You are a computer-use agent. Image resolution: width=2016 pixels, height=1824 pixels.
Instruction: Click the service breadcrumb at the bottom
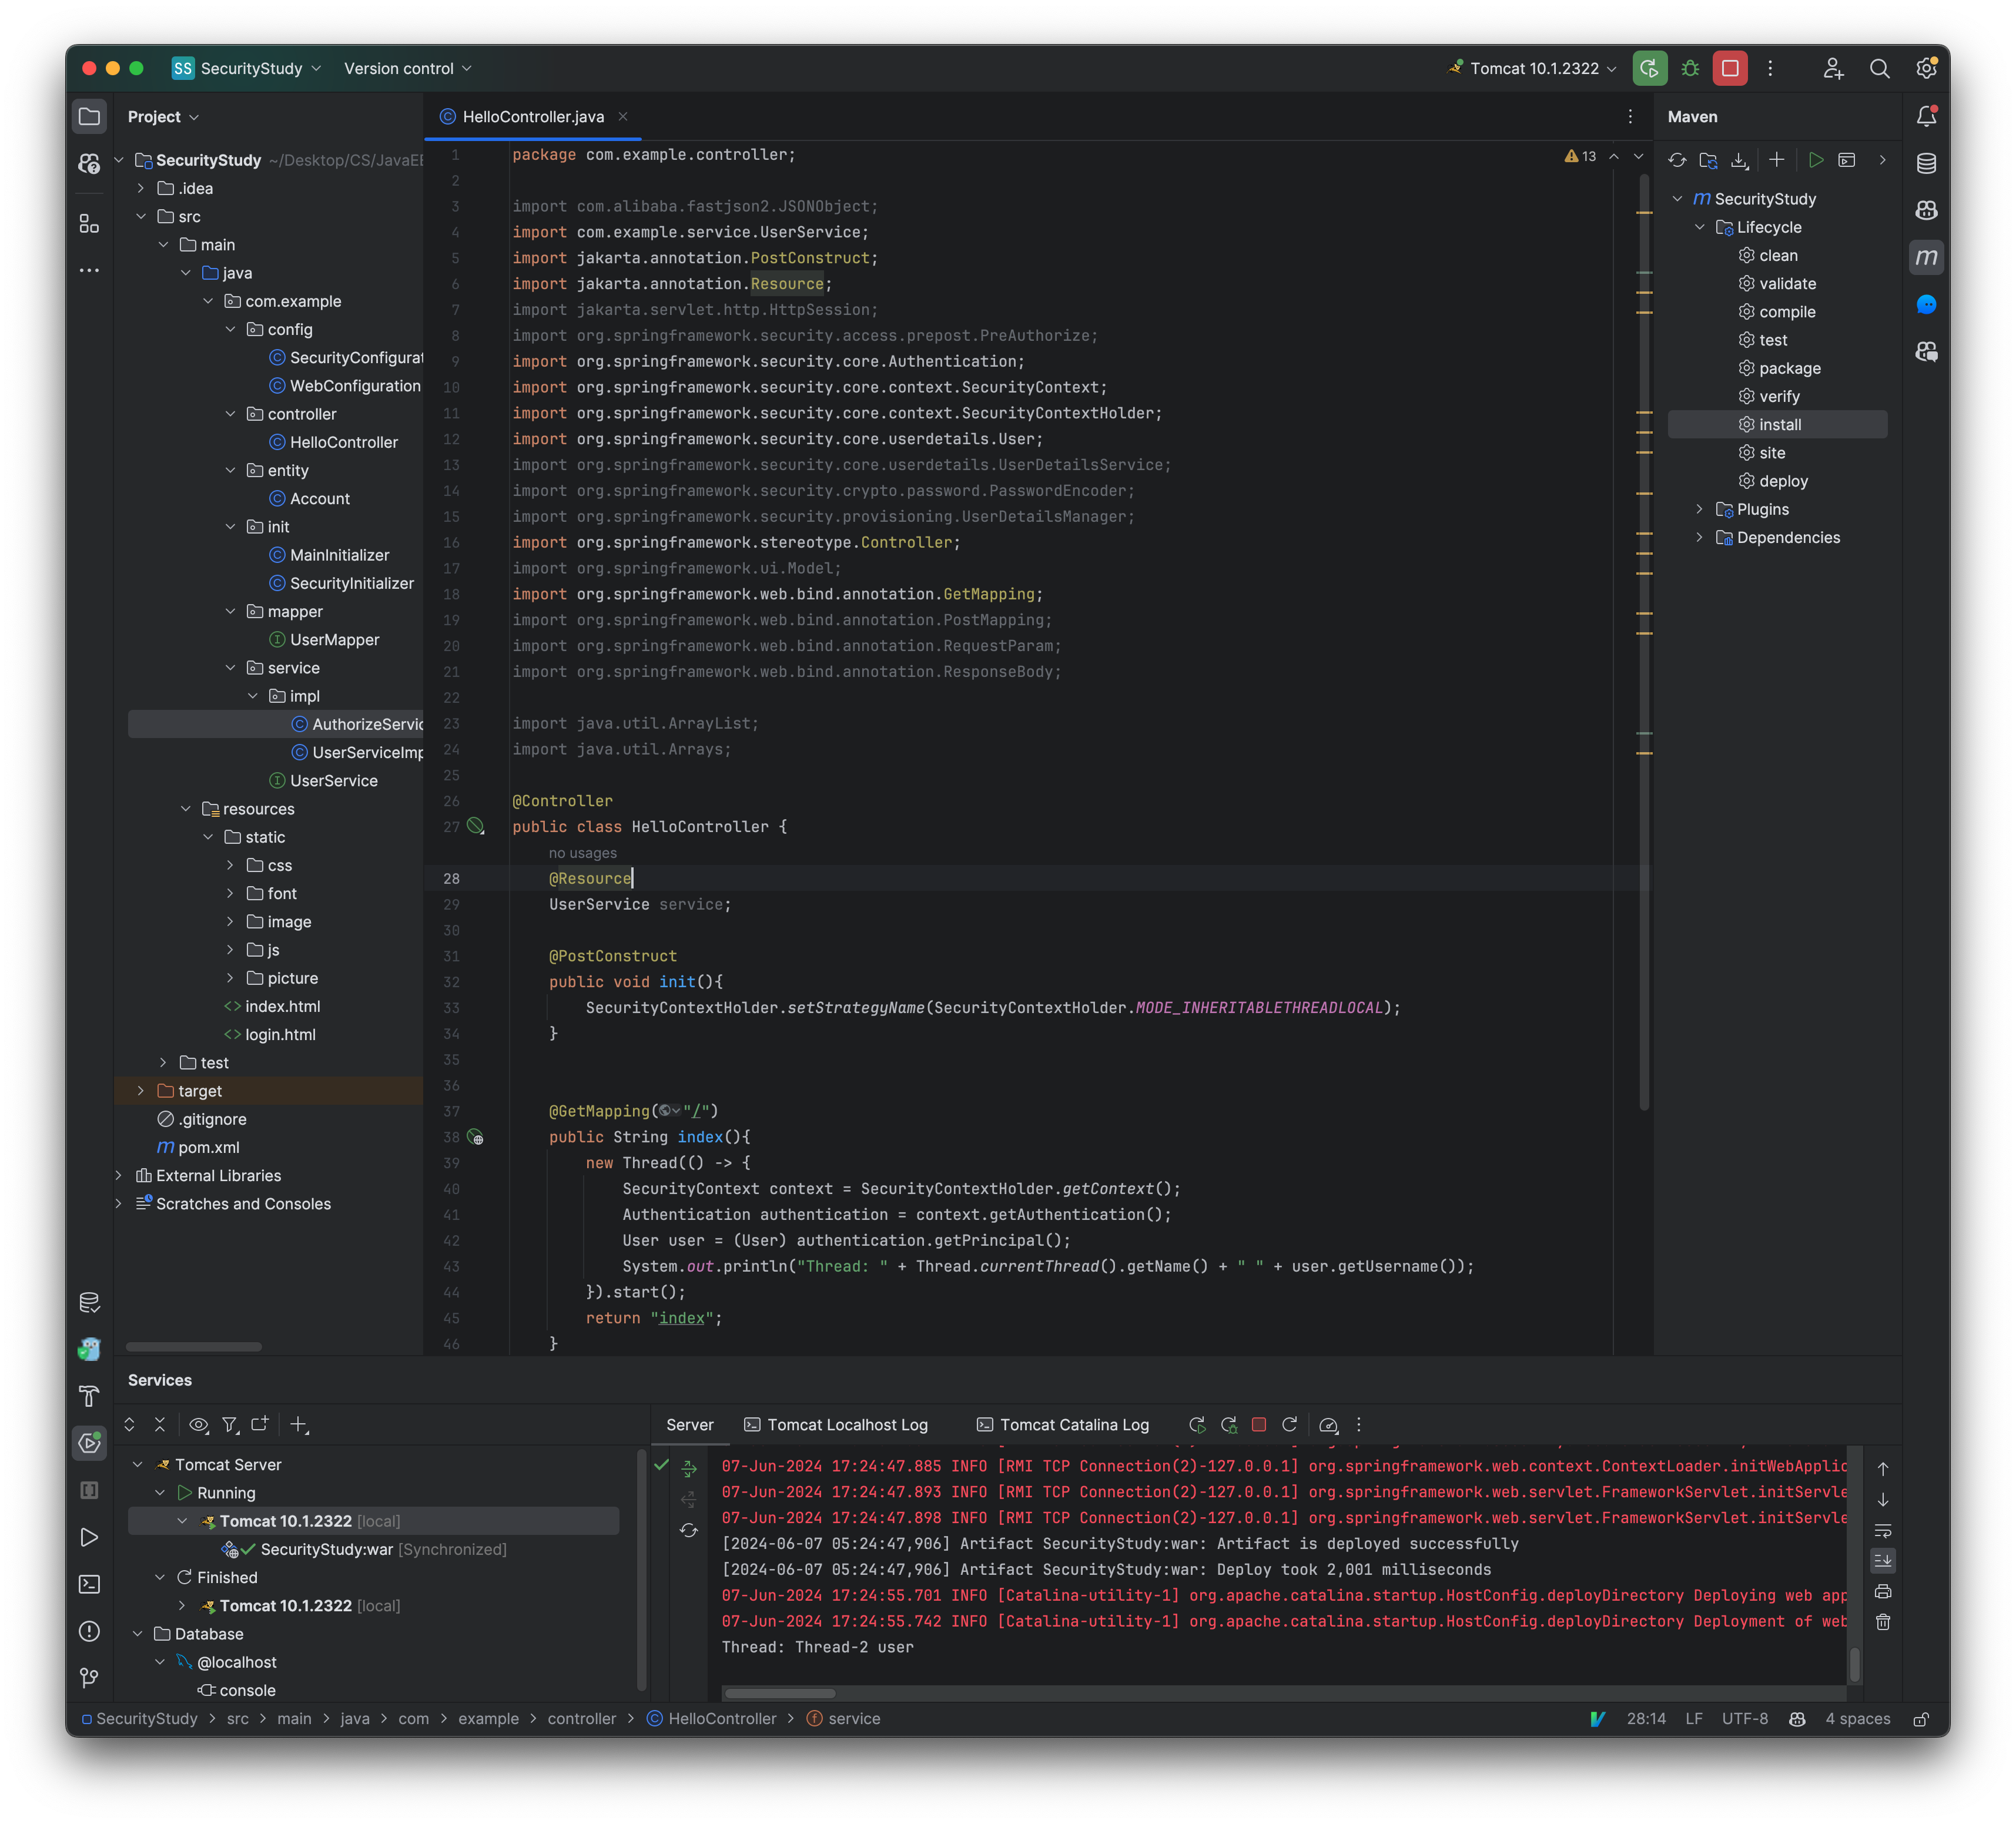[x=855, y=1718]
